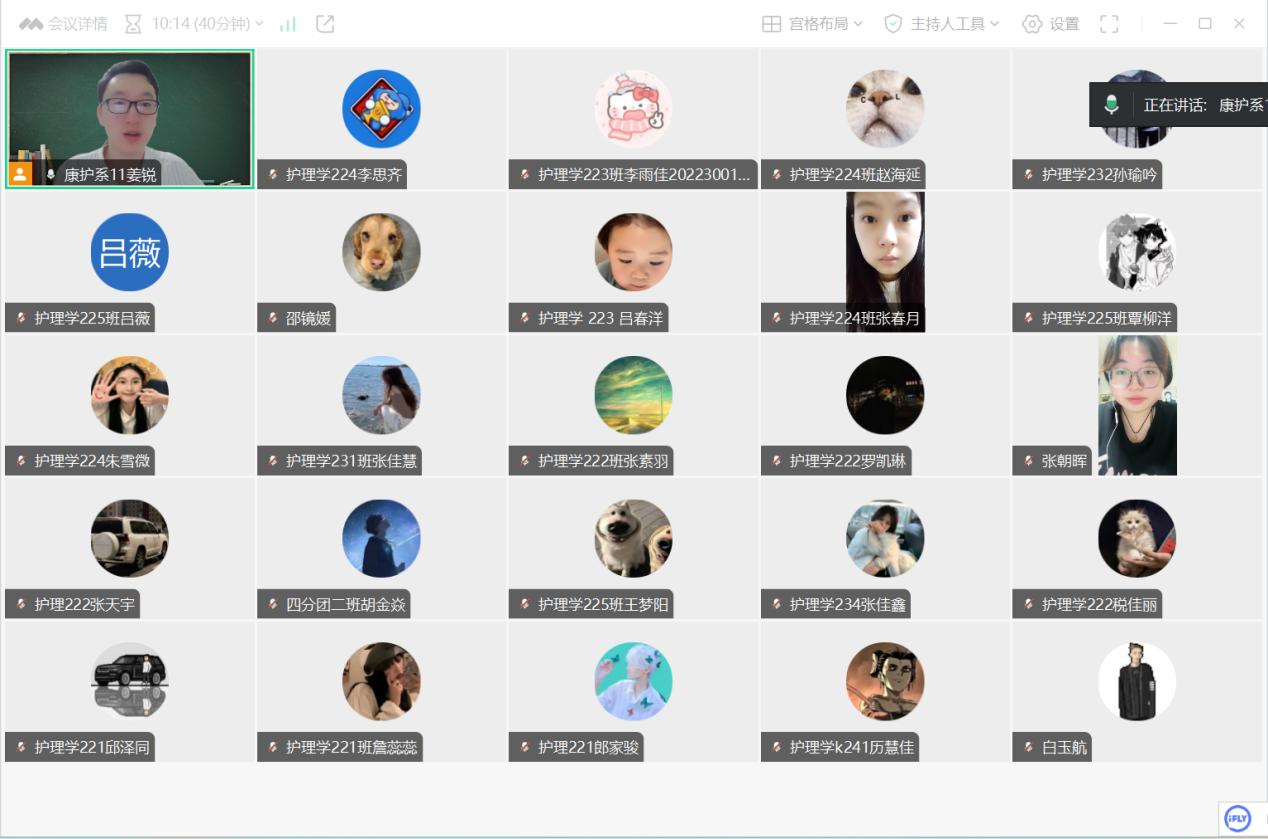Viewport: 1268px width, 839px height.
Task: Expand the 10:14 (40分钟) timer dropdown
Action: coord(194,24)
